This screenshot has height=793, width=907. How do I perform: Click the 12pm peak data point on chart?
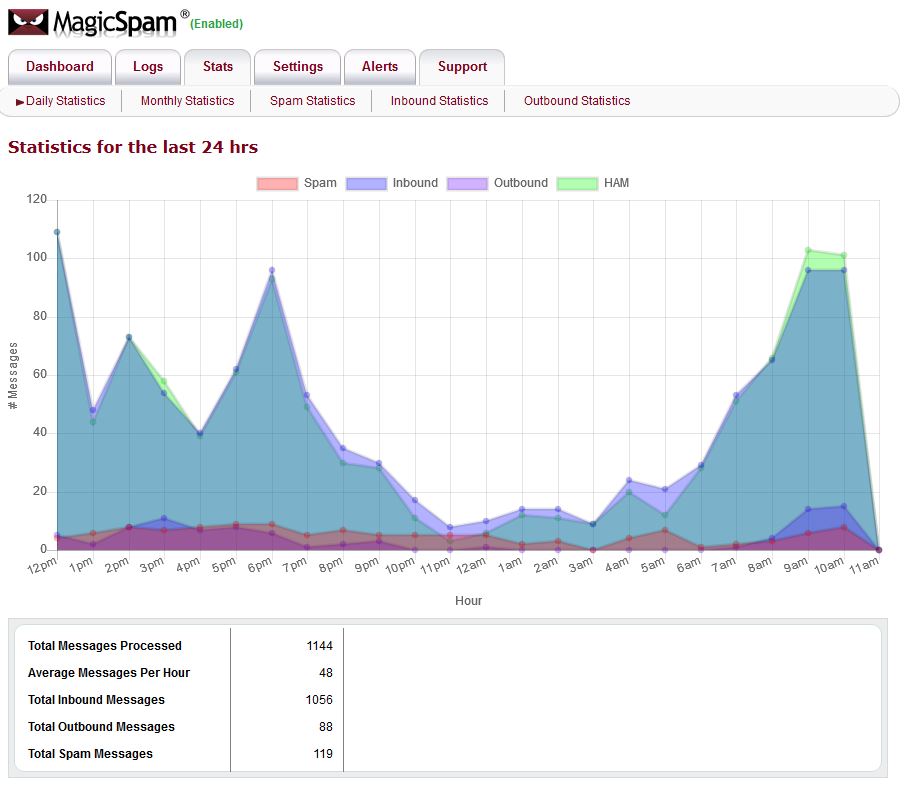pos(57,232)
